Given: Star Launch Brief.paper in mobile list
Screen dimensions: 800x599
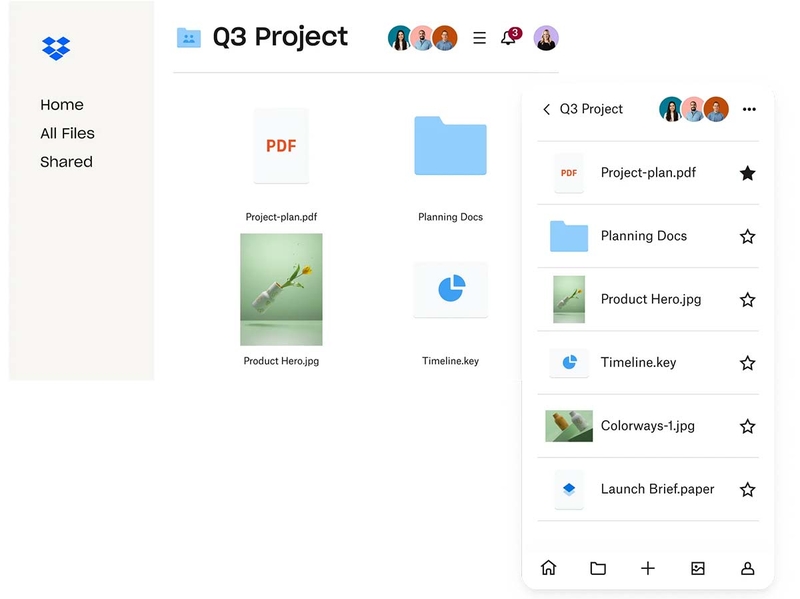Looking at the screenshot, I should (747, 489).
